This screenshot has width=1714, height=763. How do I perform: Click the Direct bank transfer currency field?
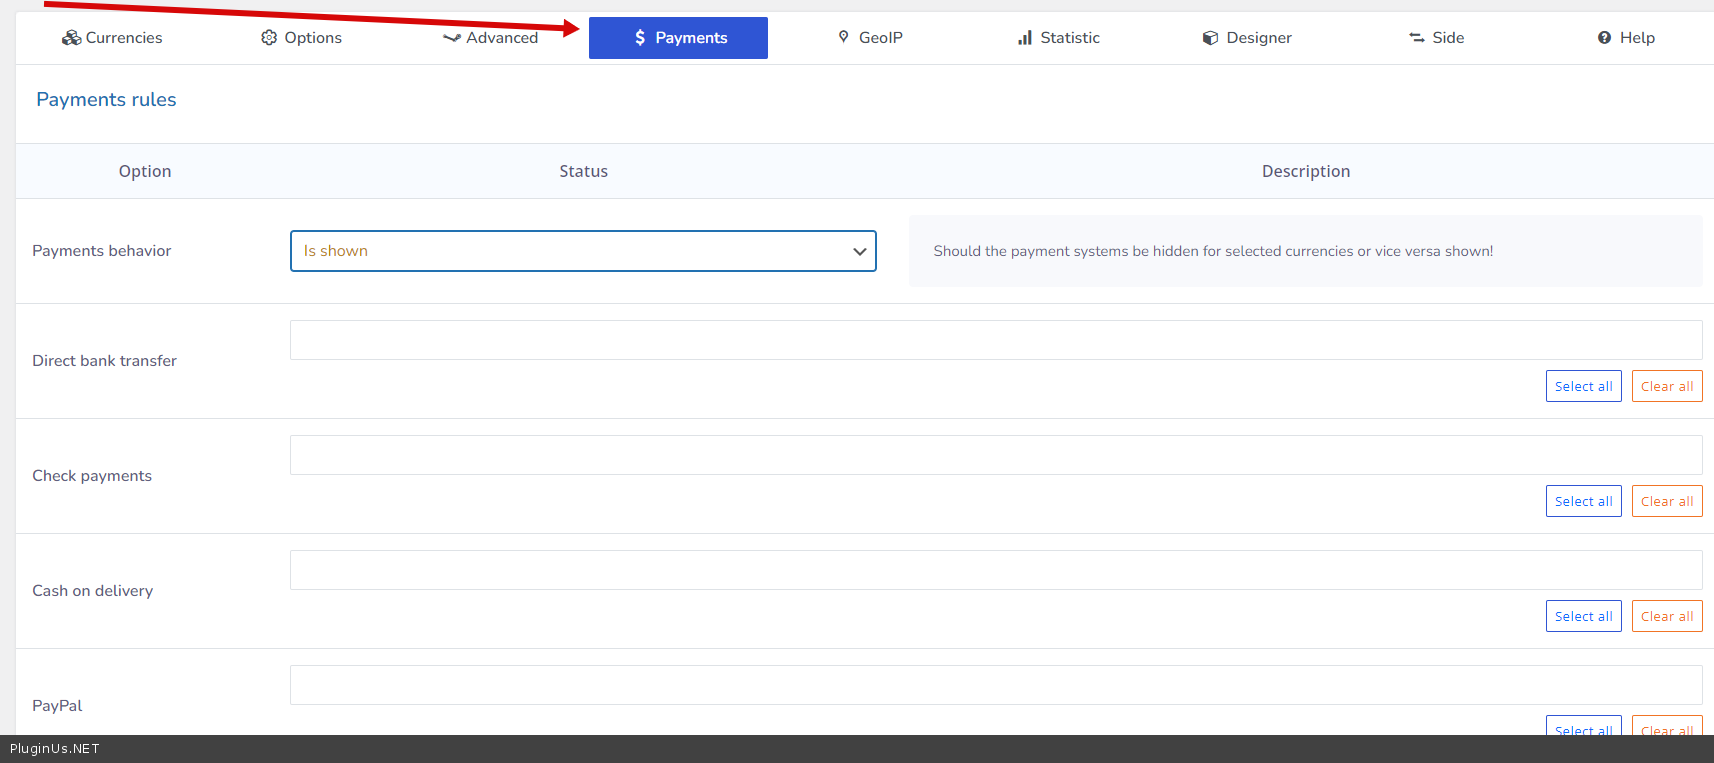[995, 340]
